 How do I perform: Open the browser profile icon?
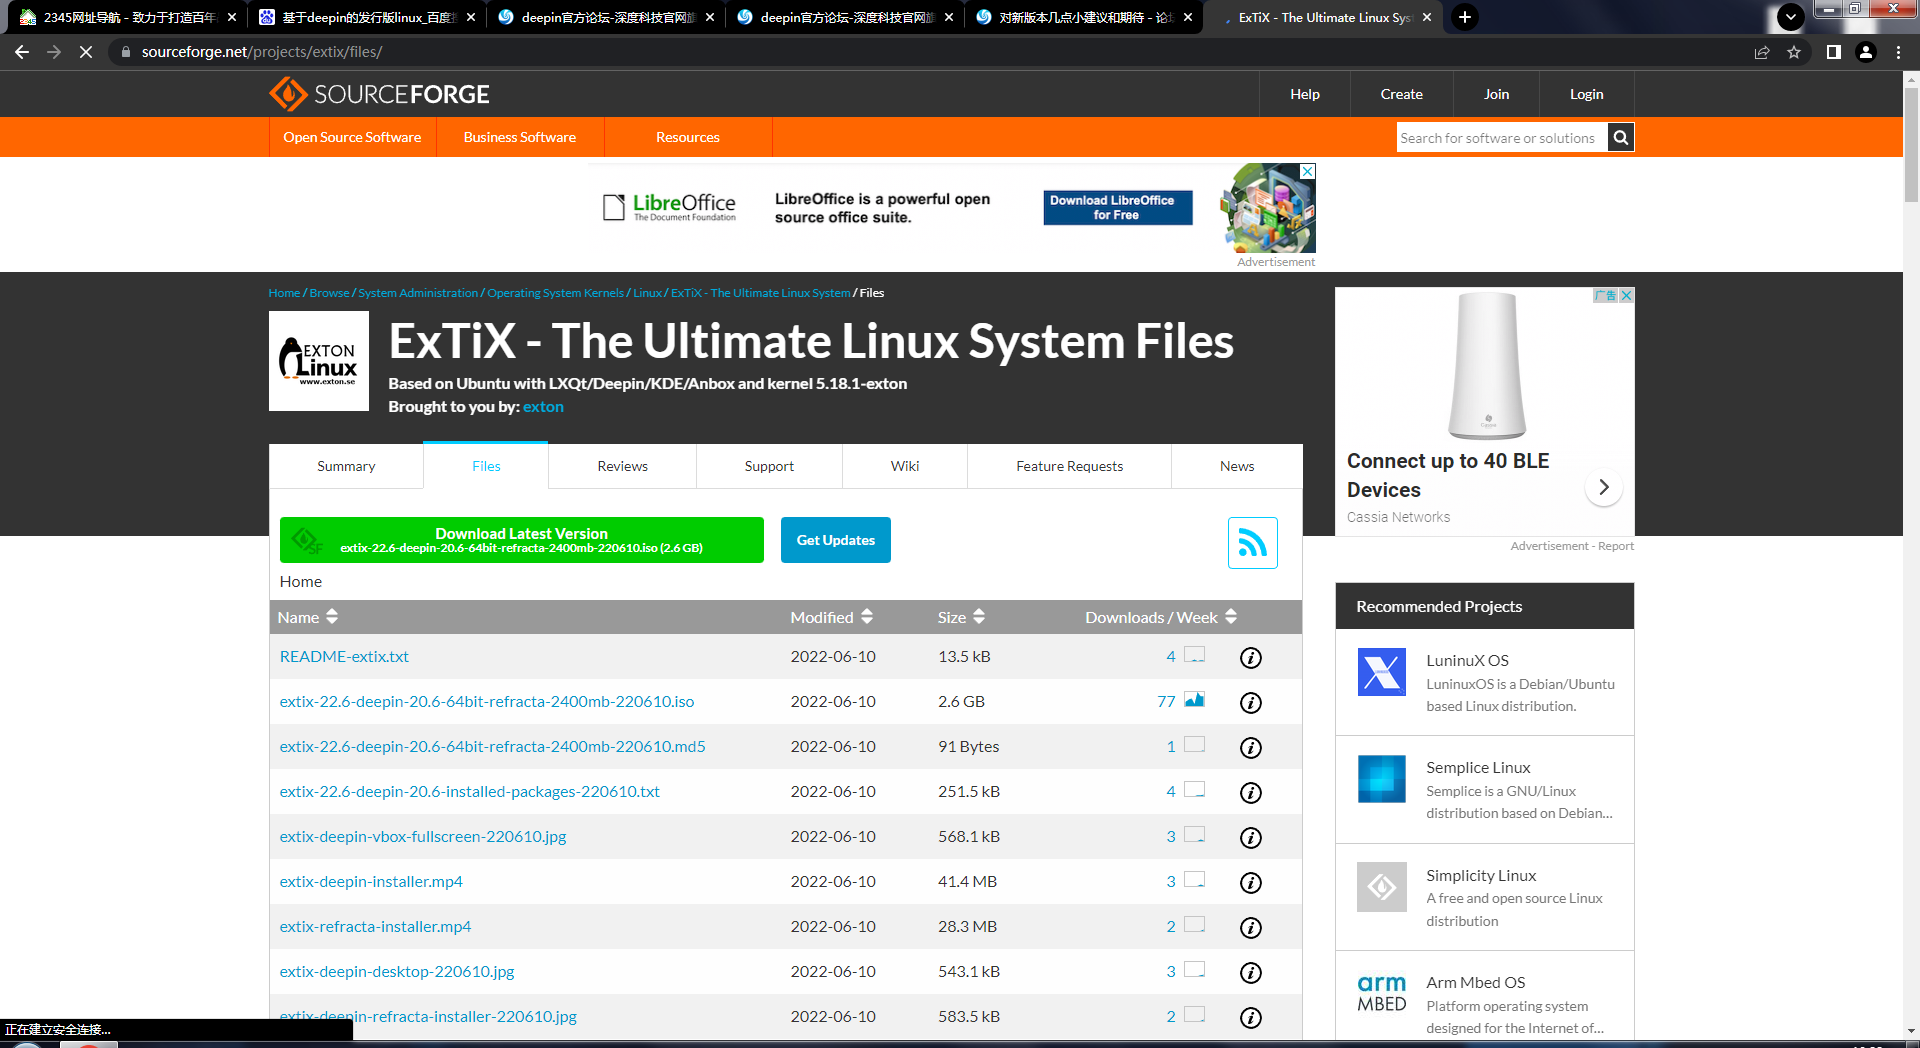pos(1866,52)
